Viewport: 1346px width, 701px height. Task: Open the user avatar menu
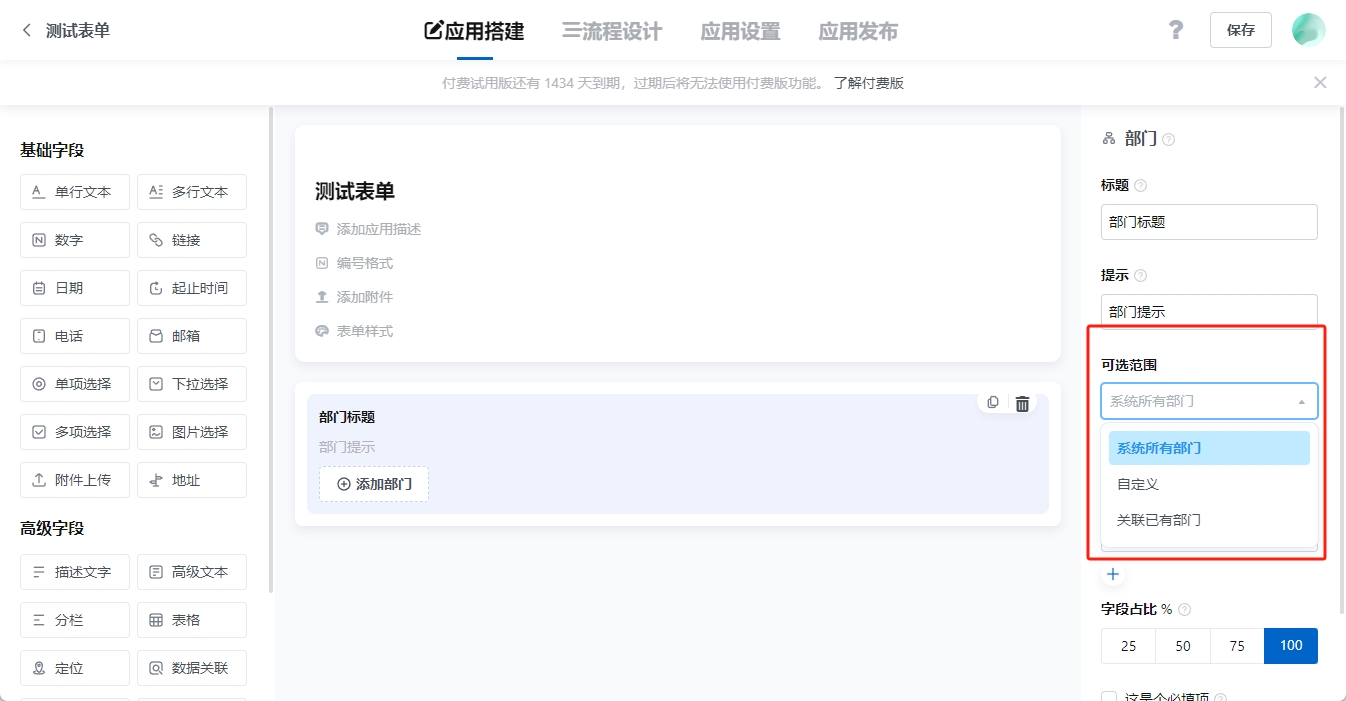click(x=1308, y=30)
